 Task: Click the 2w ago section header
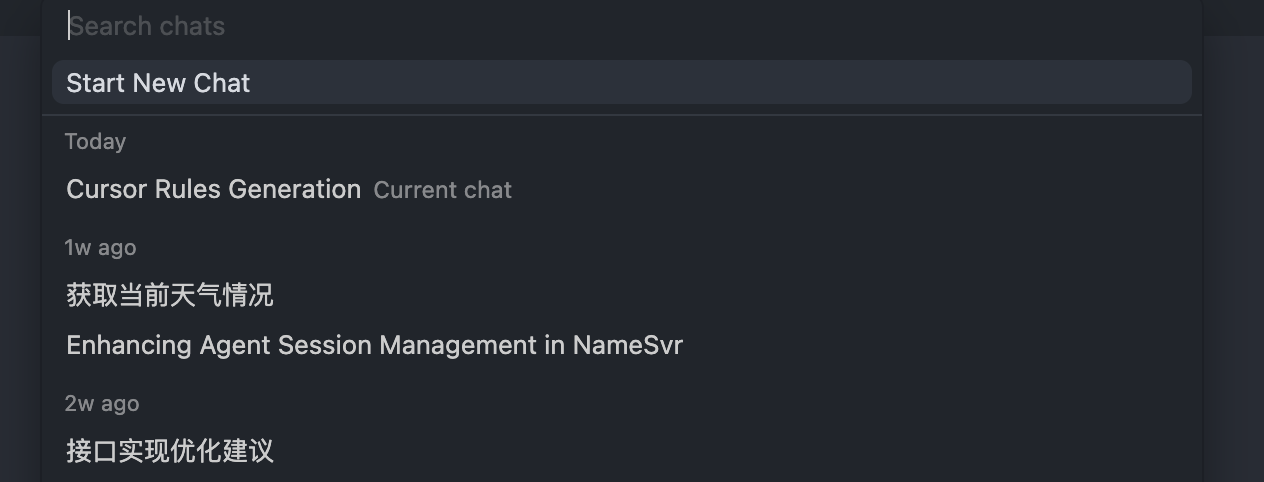click(102, 403)
